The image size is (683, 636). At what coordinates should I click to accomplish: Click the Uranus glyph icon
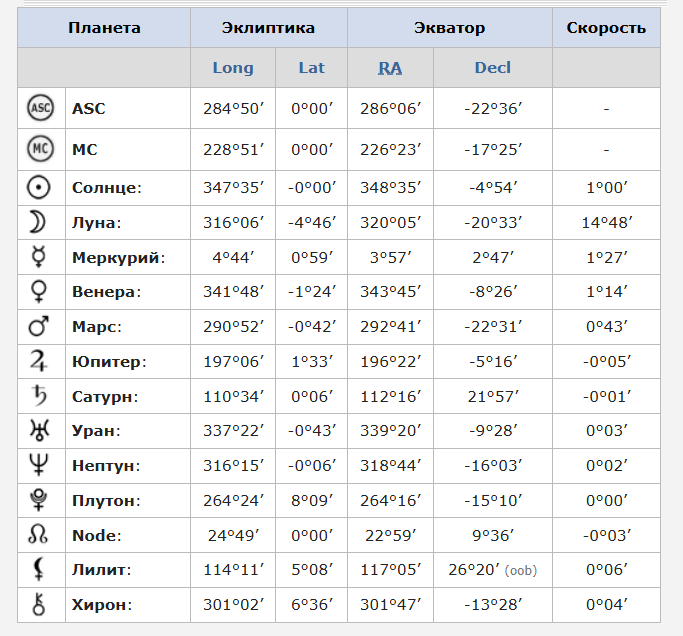41,431
